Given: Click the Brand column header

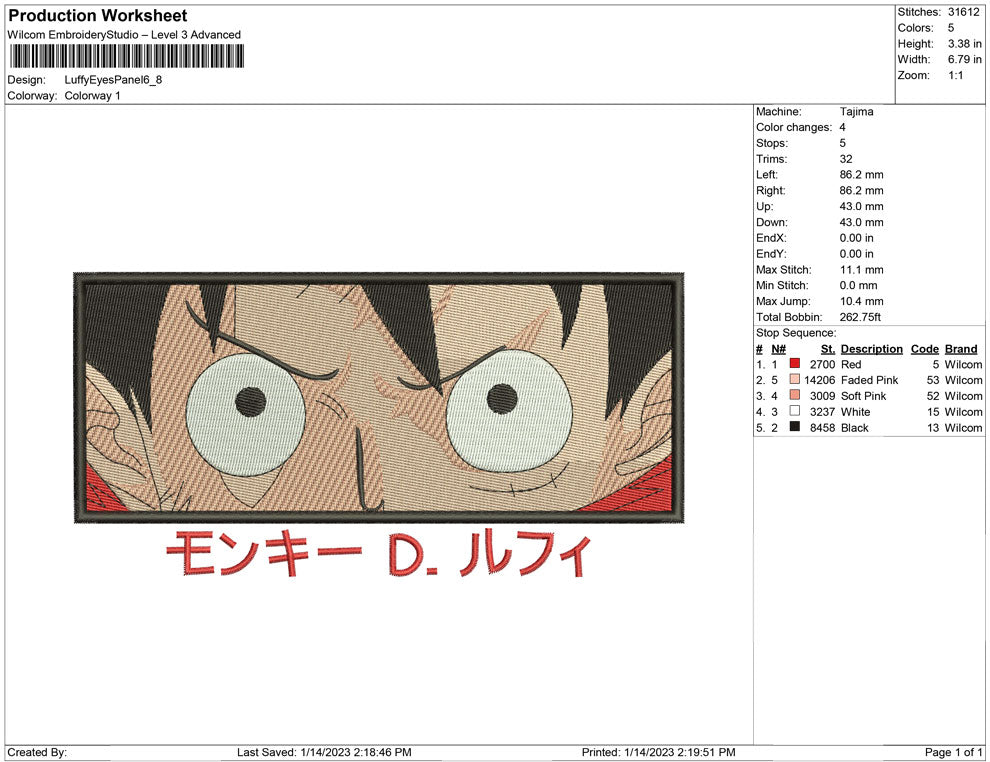Looking at the screenshot, I should click(x=961, y=348).
